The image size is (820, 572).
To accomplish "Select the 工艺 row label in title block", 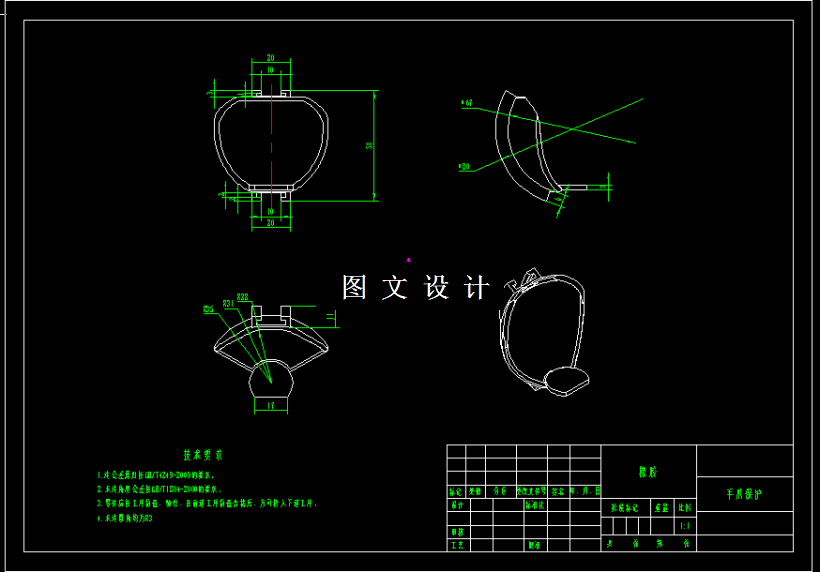I will point(458,545).
